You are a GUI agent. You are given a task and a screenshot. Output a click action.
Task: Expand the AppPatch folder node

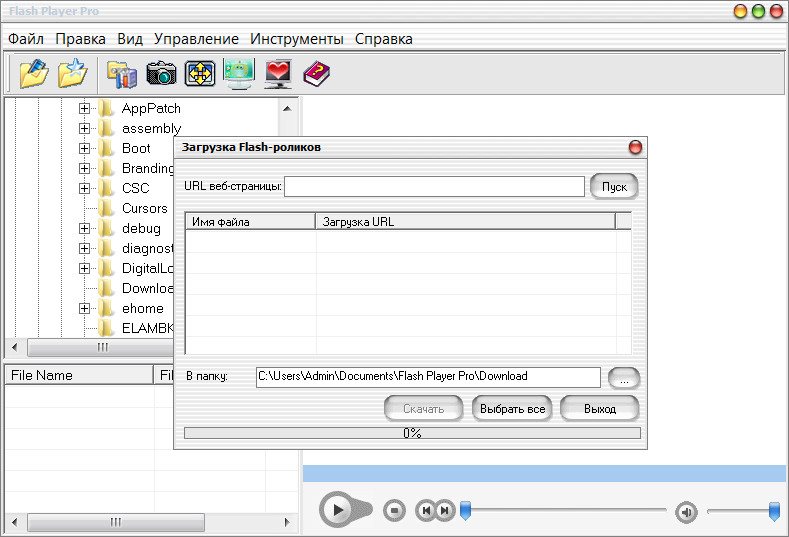[x=84, y=108]
